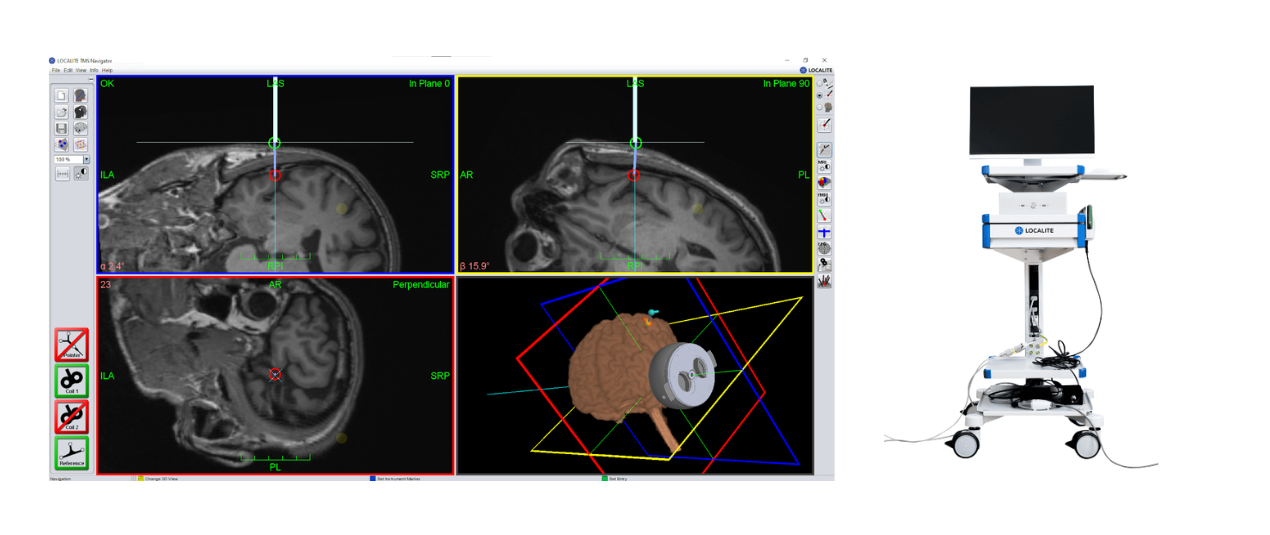Open the File menu

(x=56, y=70)
